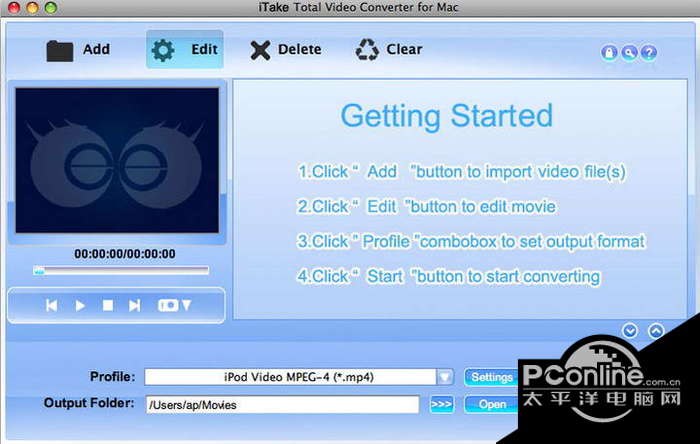Open the Profile combobox

(x=299, y=377)
